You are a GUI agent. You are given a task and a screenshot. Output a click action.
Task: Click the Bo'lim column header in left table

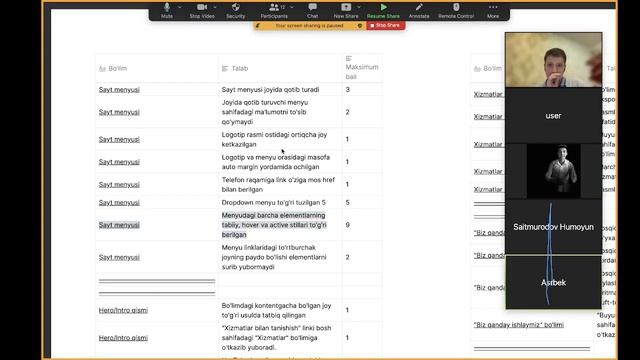point(113,68)
